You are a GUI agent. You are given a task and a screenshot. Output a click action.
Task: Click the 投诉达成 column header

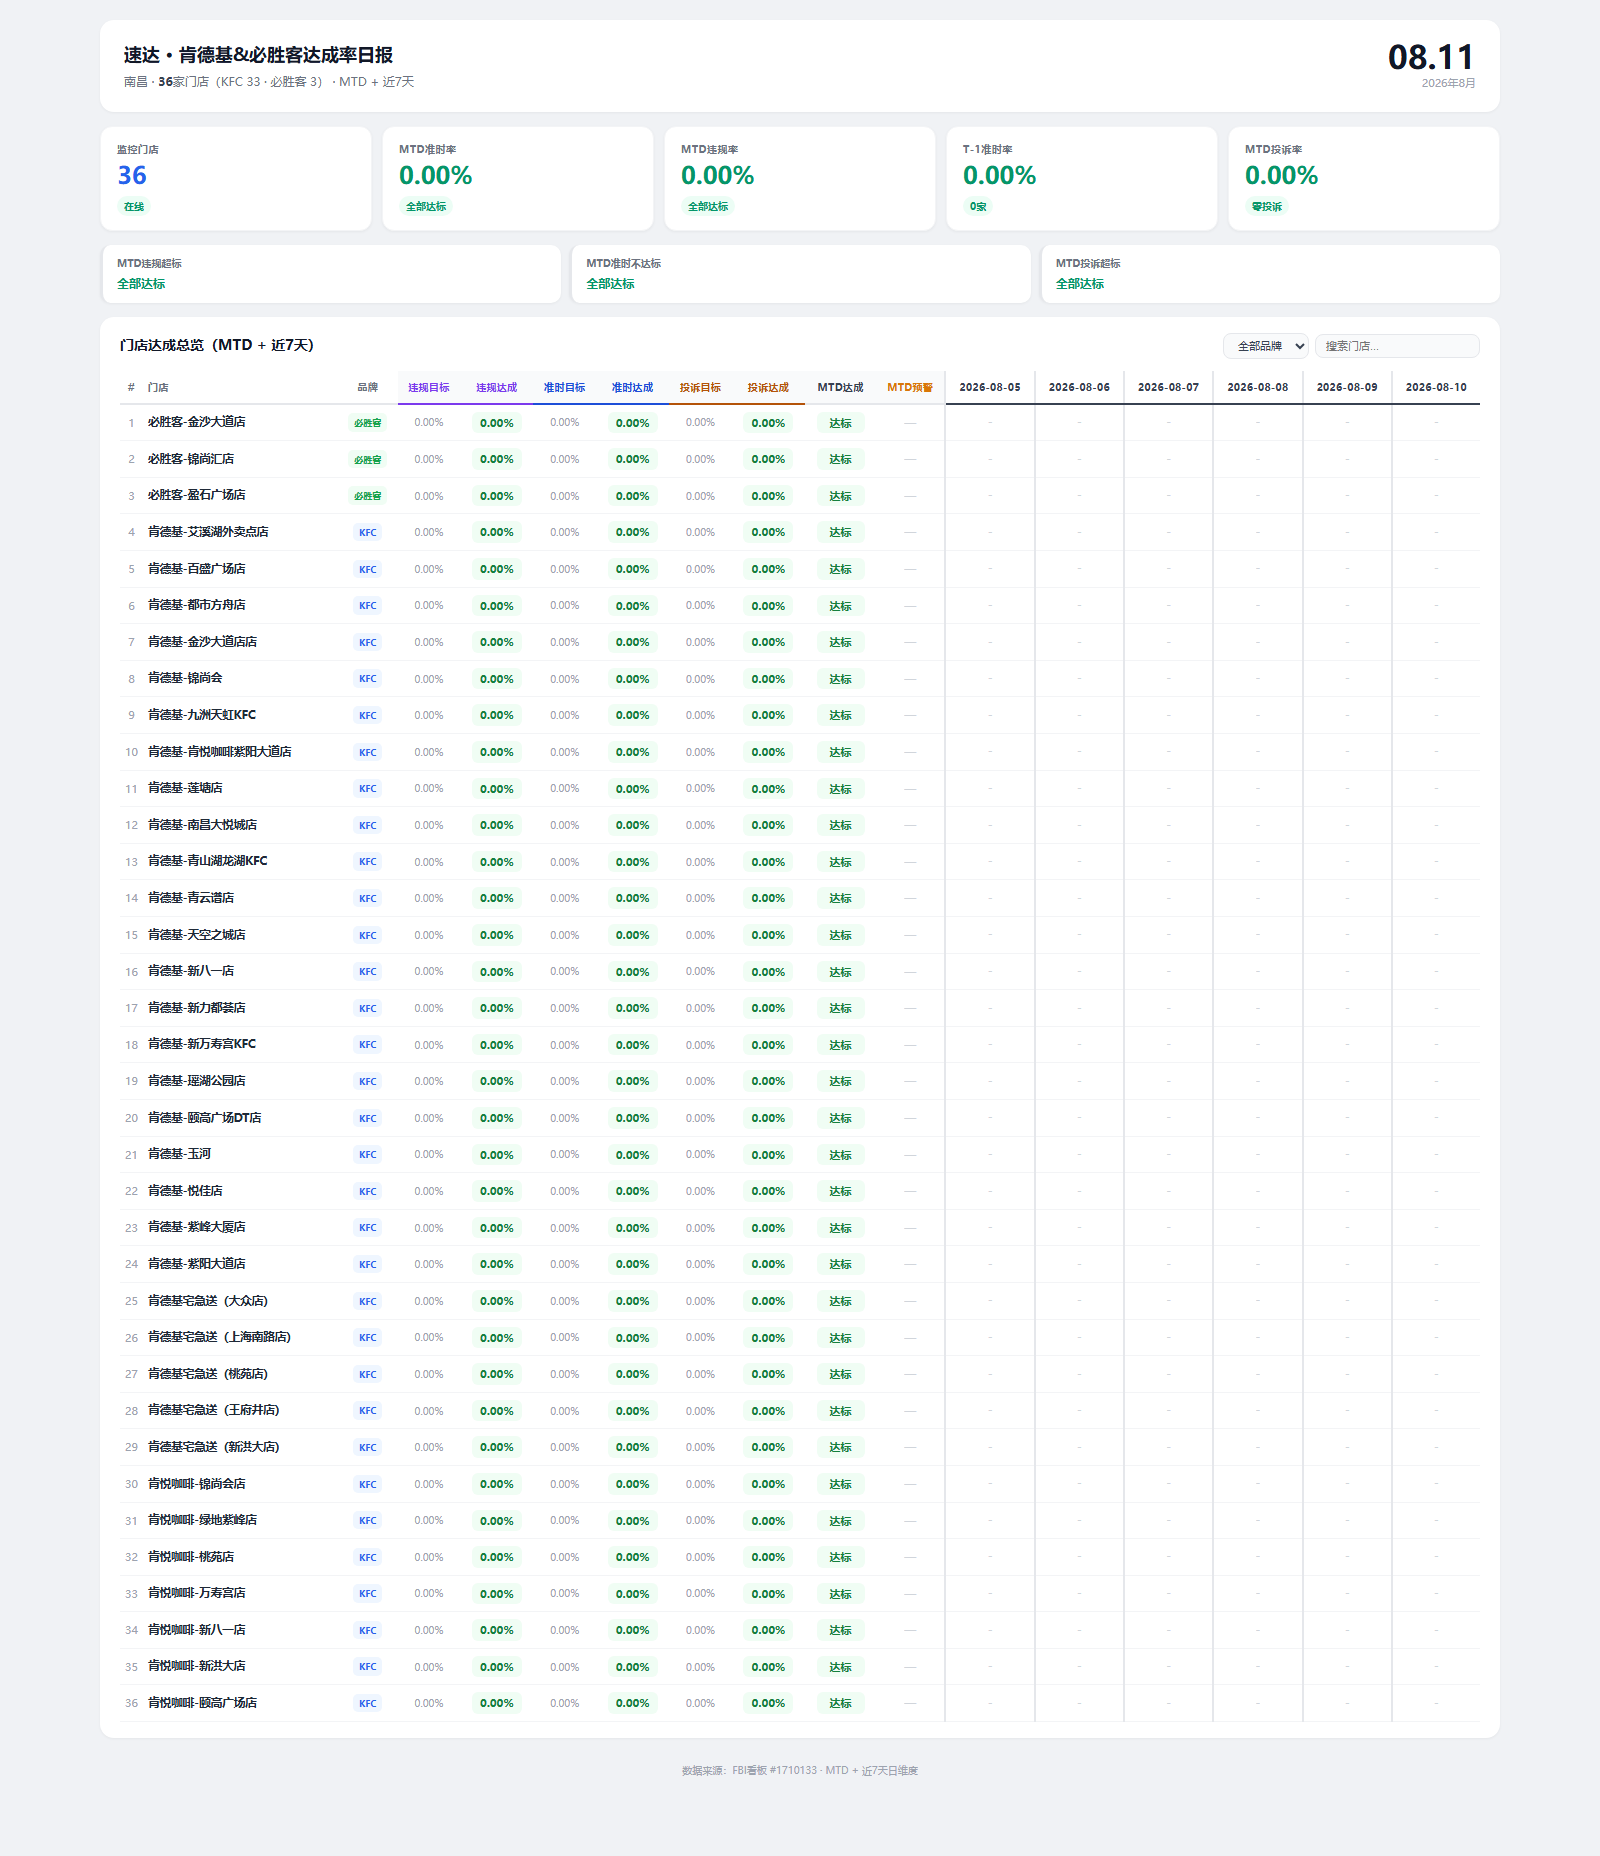(x=768, y=388)
